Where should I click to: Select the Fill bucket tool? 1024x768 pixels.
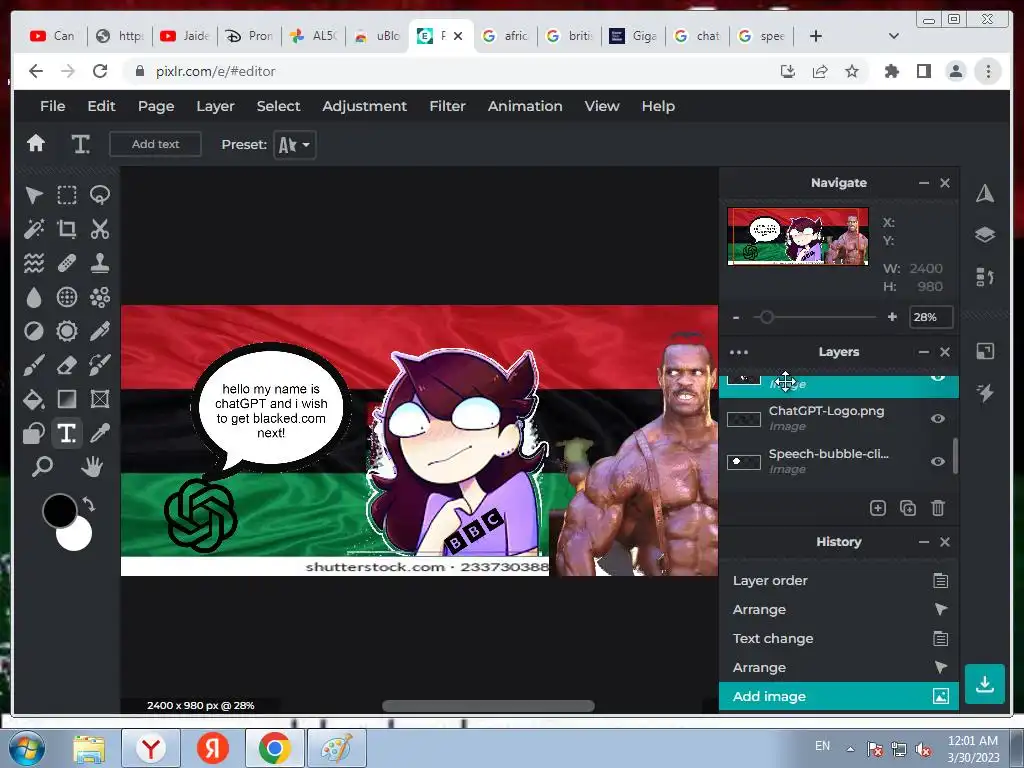pos(34,399)
